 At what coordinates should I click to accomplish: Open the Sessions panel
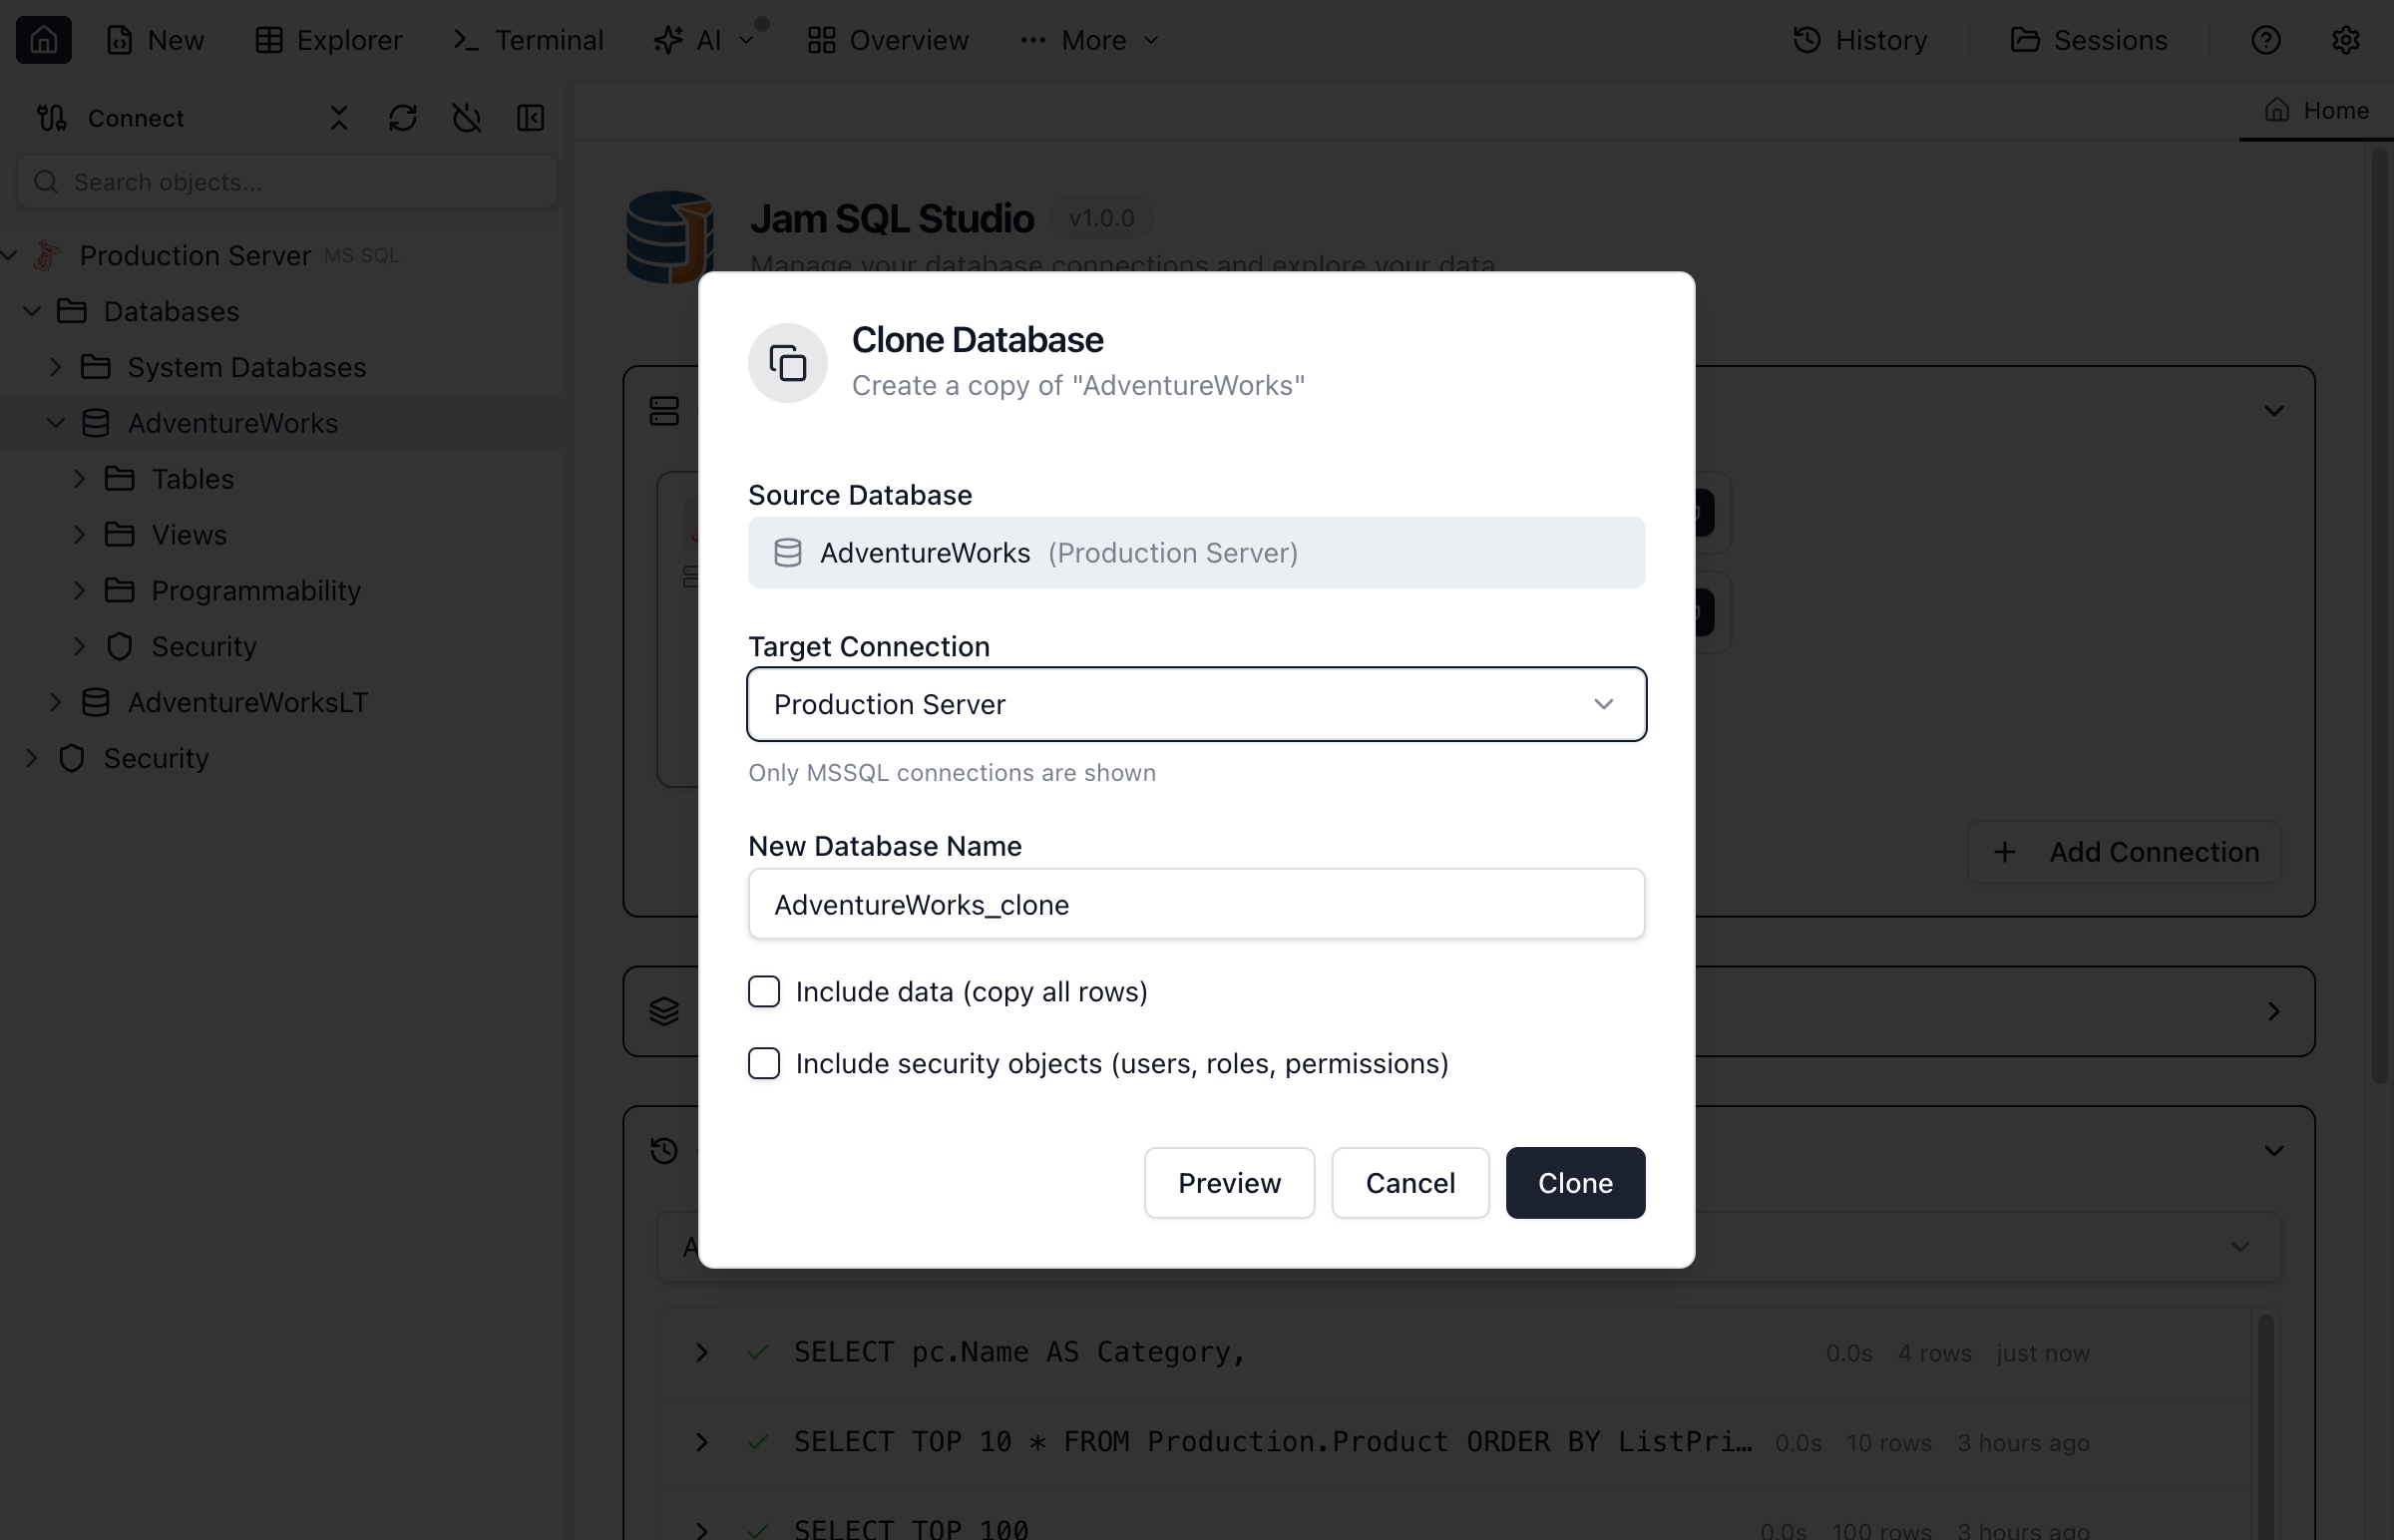point(2088,40)
